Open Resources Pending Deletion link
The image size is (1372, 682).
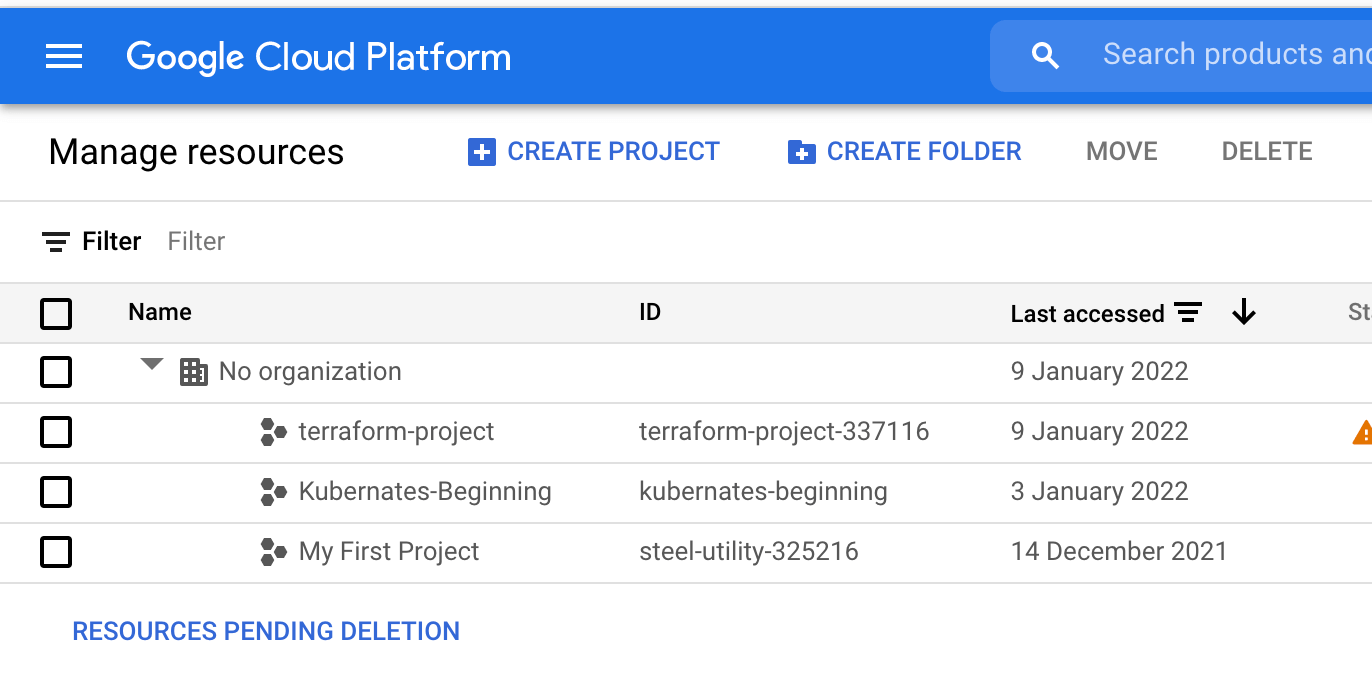(x=266, y=632)
